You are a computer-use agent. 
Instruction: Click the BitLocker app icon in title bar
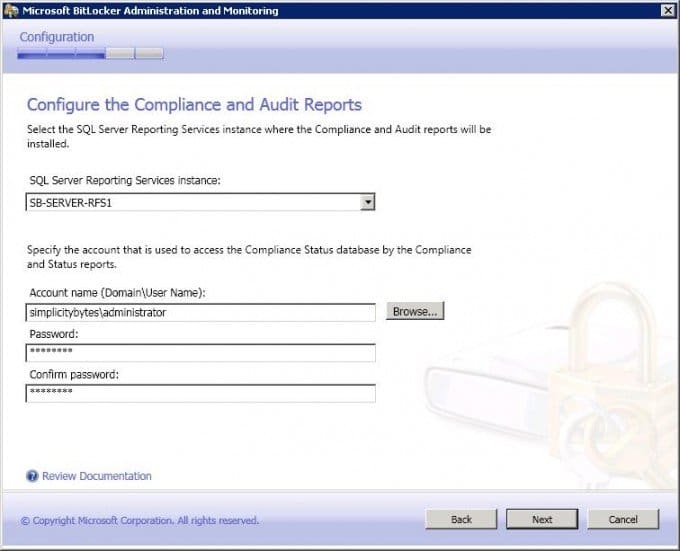click(10, 10)
